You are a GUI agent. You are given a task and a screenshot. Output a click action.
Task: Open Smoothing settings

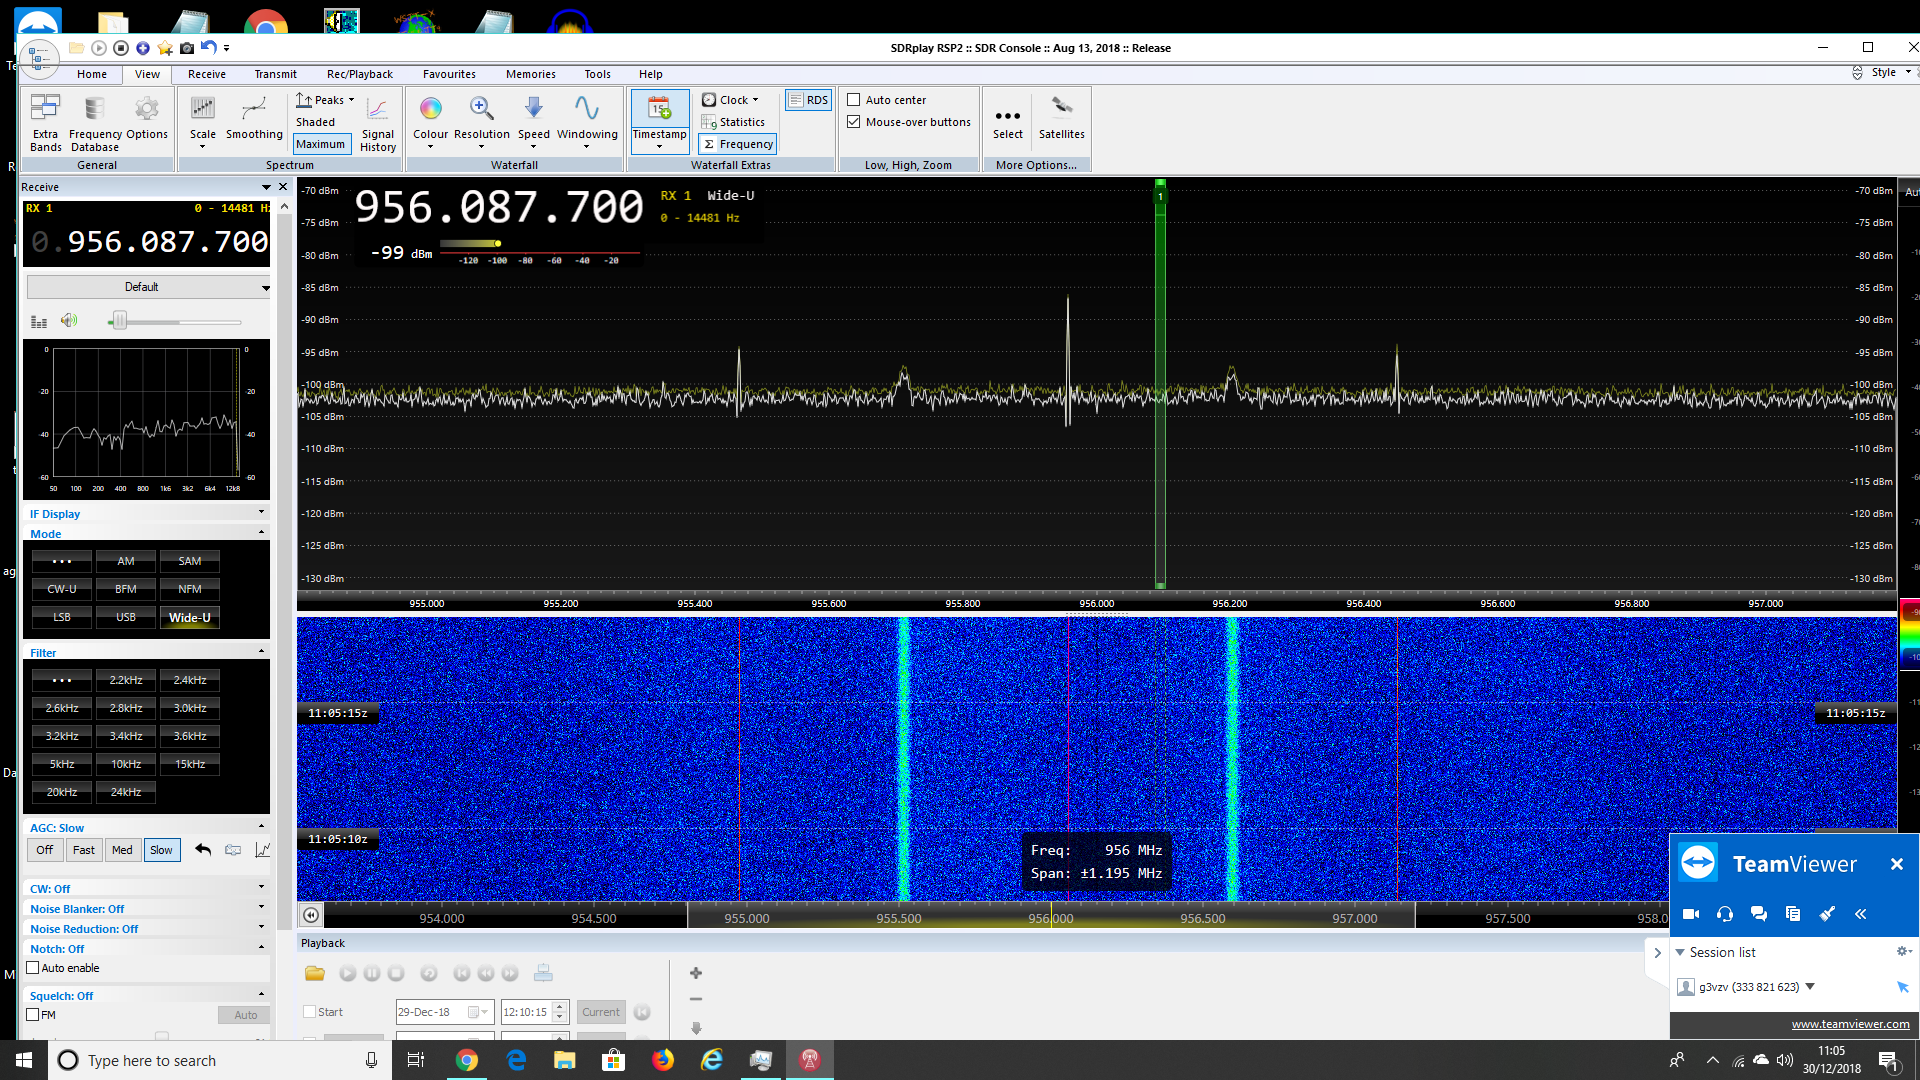[254, 116]
